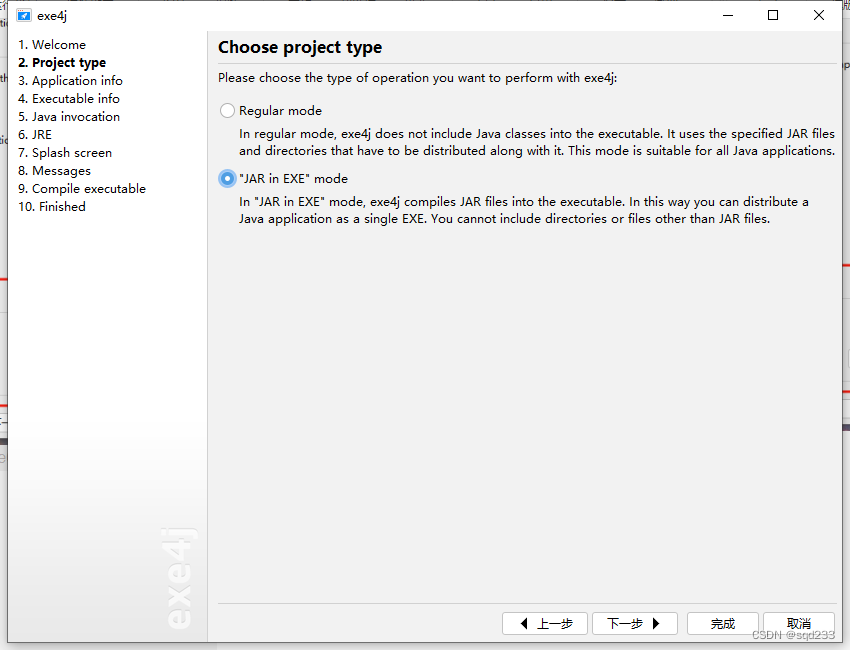Click the "JAR in EXE" mode description text
Viewport: 850px width, 650px height.
(524, 210)
